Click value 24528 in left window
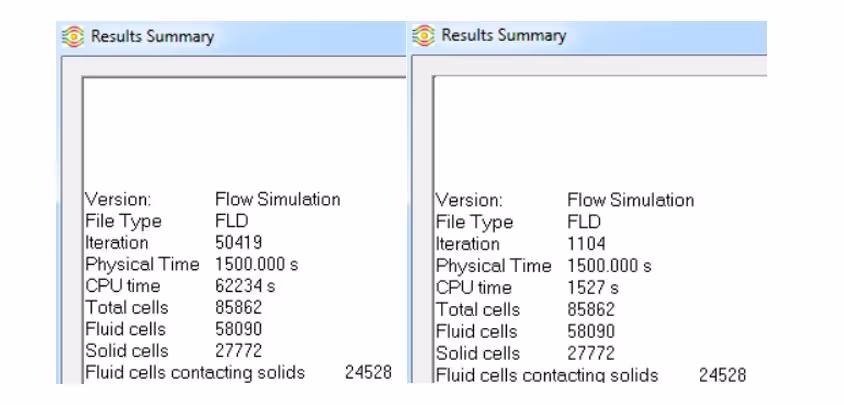 click(368, 372)
